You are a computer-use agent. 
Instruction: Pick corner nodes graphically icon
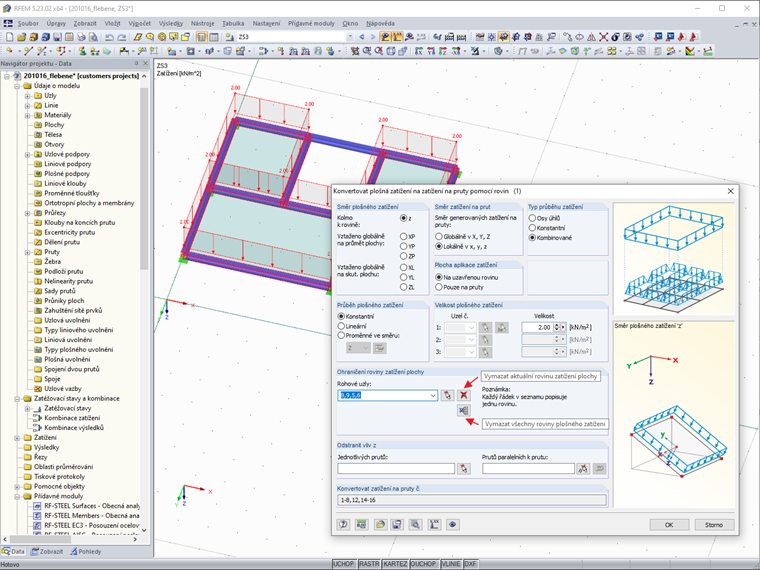(x=447, y=396)
